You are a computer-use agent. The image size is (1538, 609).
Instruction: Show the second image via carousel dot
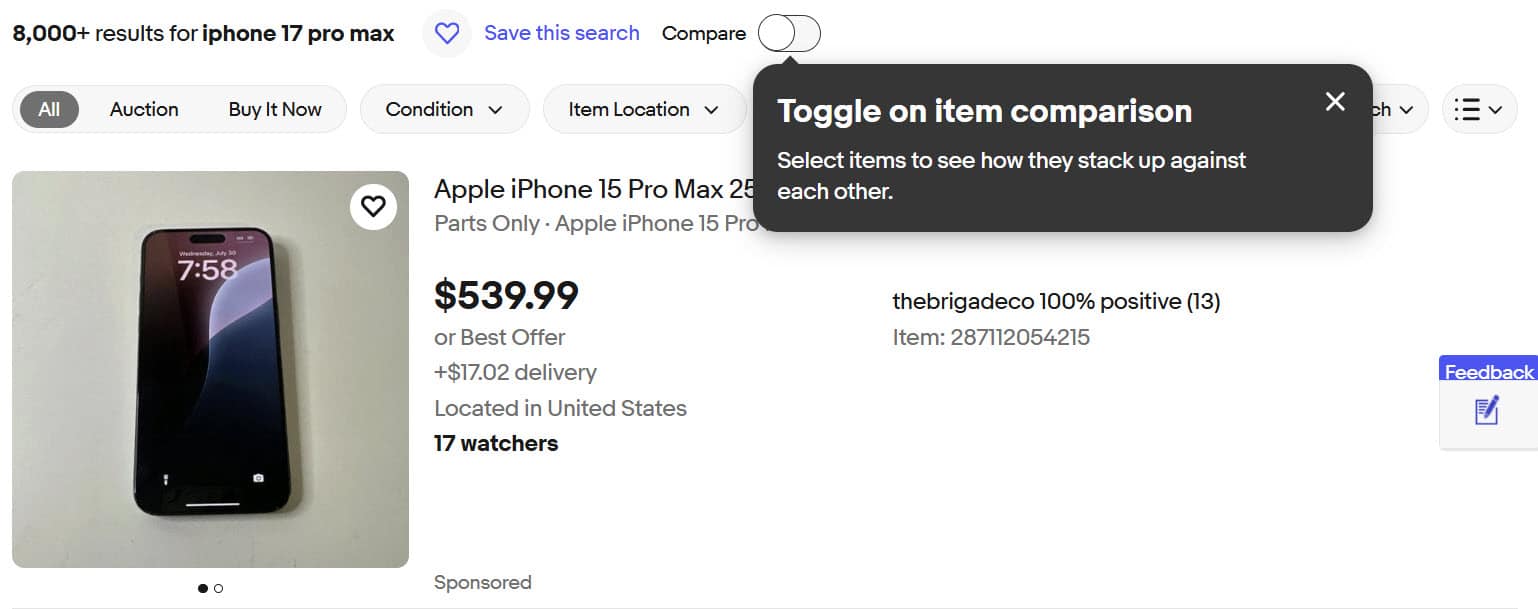click(x=219, y=588)
